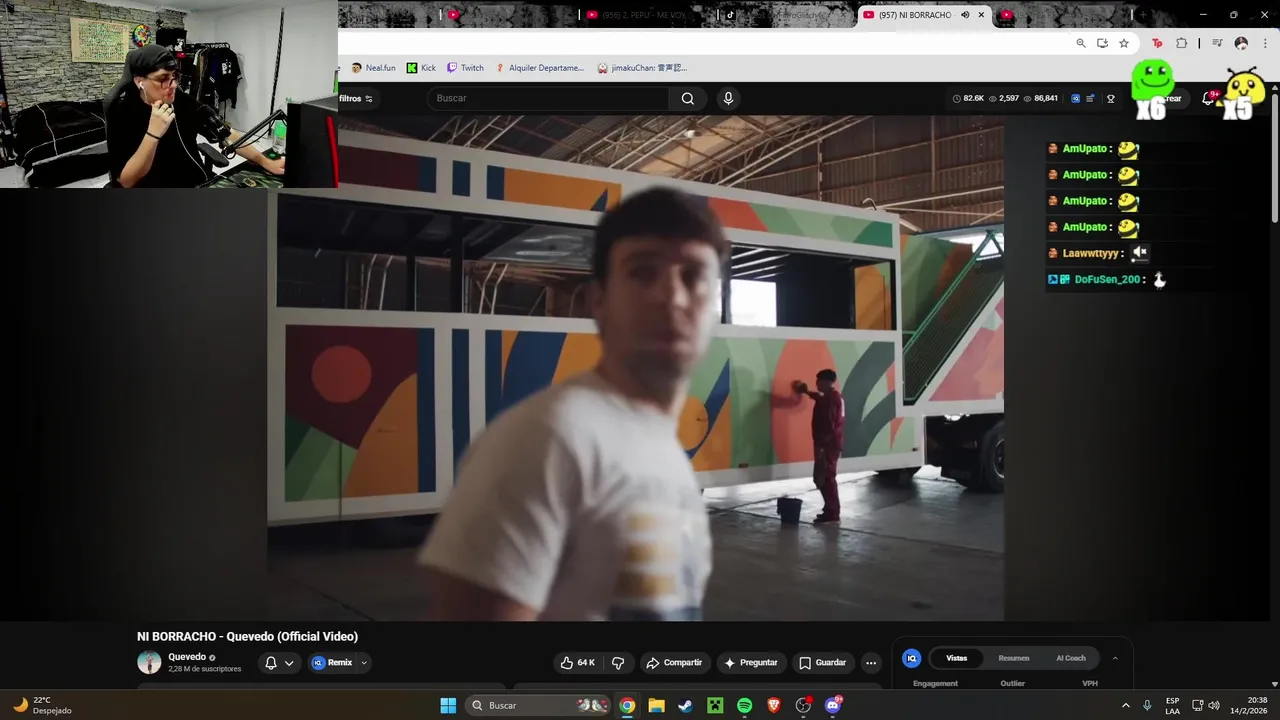This screenshot has width=1280, height=720.
Task: Open File Explorer from the taskbar
Action: point(656,705)
